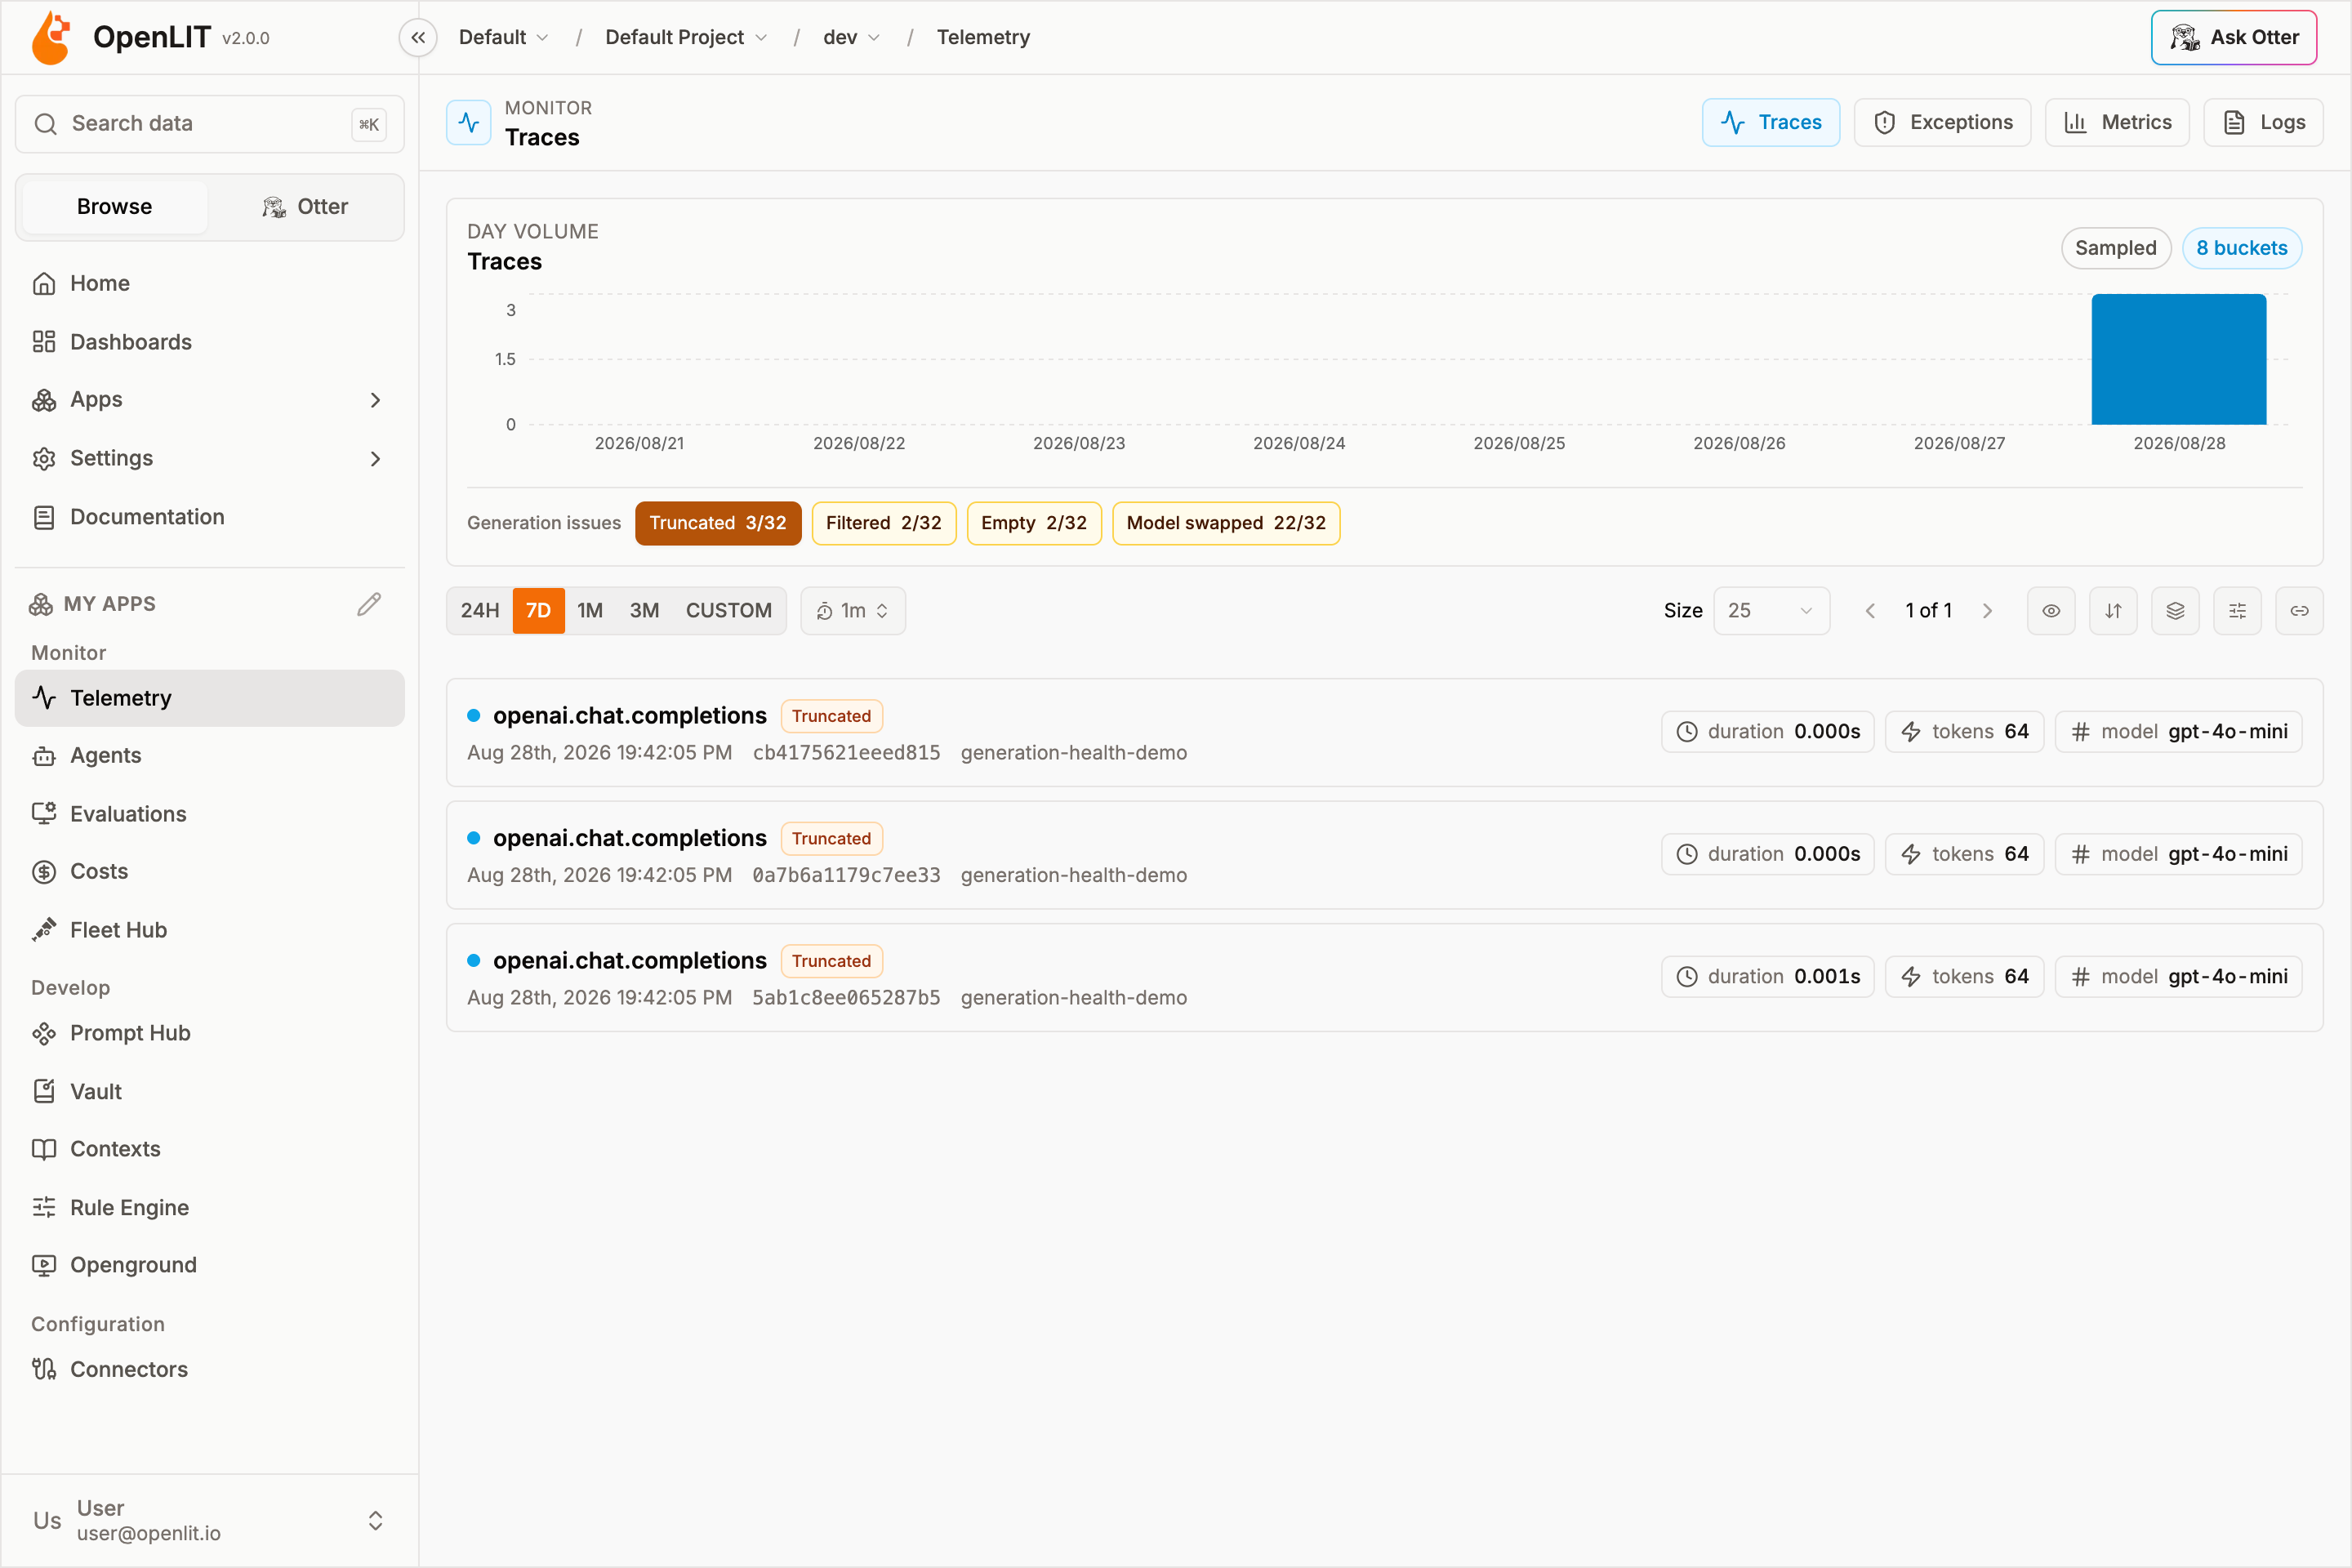
Task: Click the link copy icon in toolbar
Action: (x=2299, y=611)
